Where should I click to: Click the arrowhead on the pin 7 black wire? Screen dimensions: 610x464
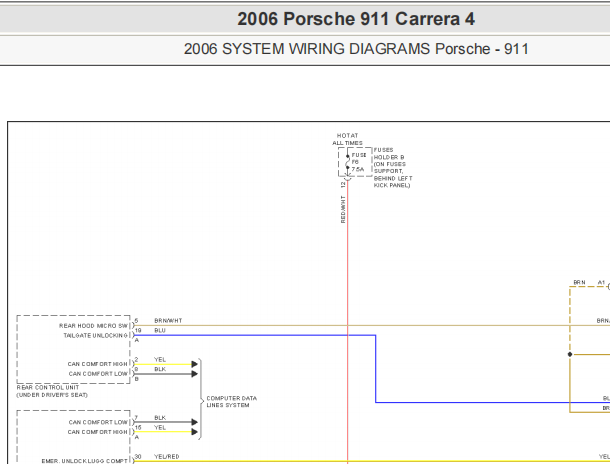coord(195,422)
